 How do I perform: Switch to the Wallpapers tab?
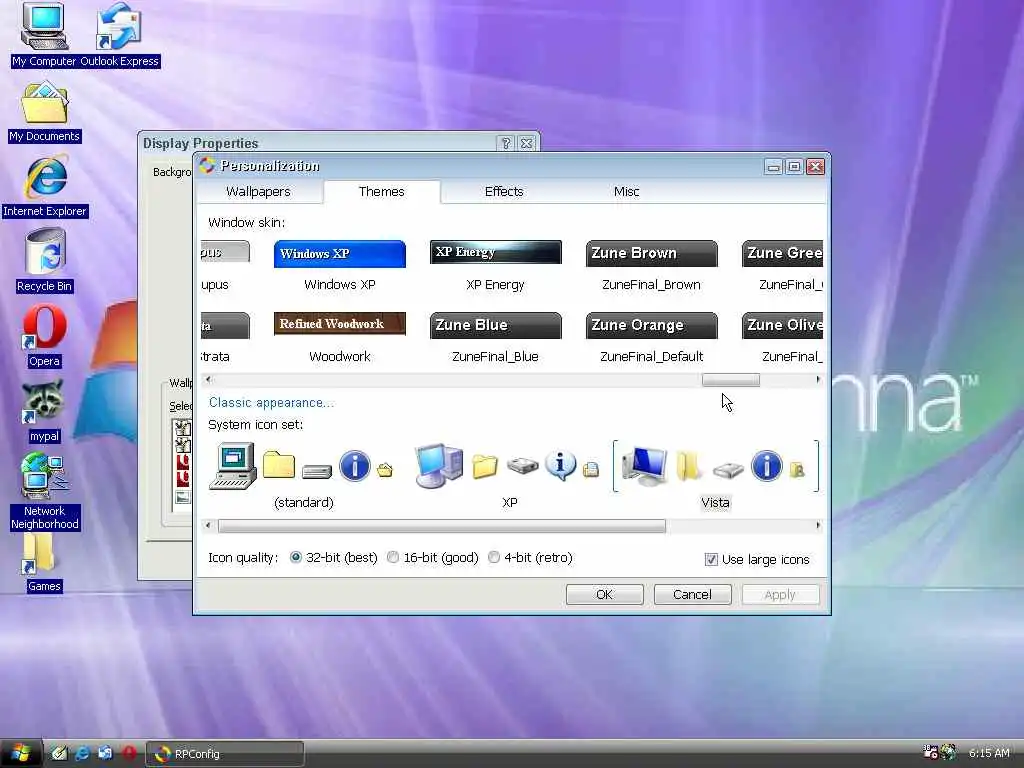[258, 191]
